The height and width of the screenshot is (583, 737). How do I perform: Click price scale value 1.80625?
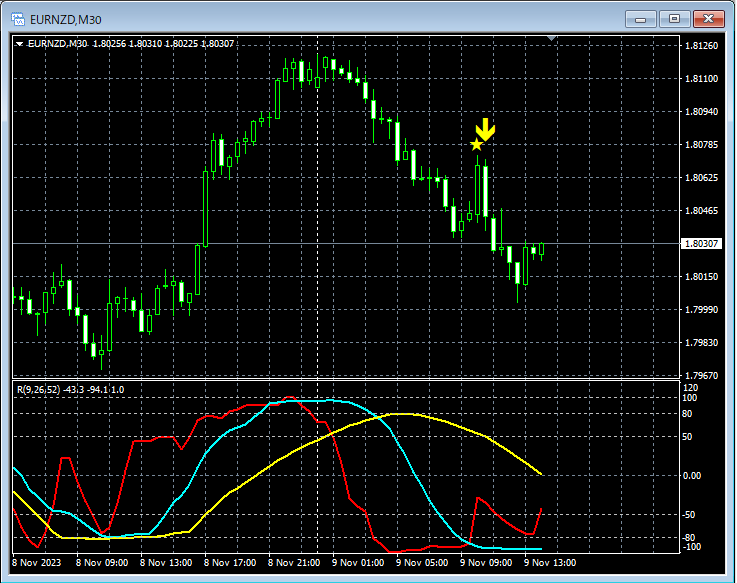701,177
